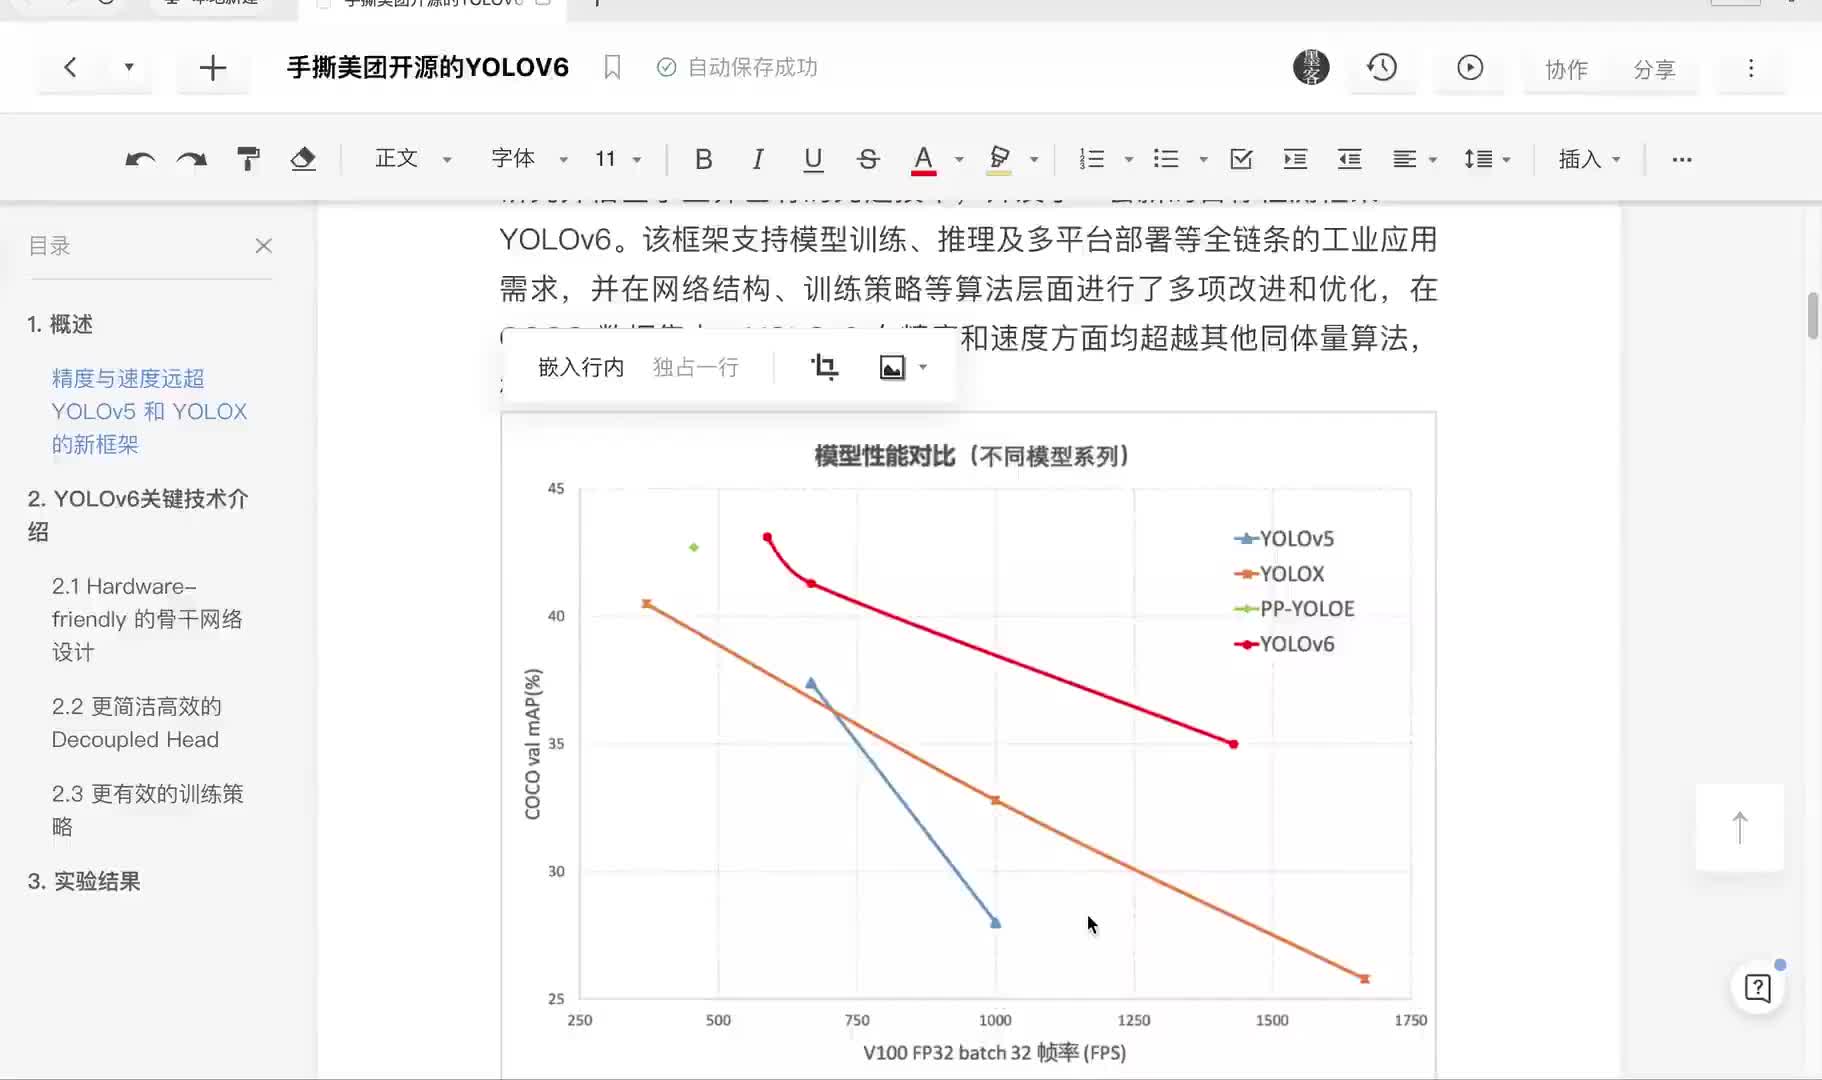Go back with the left arrow
The height and width of the screenshot is (1080, 1822).
coord(70,68)
